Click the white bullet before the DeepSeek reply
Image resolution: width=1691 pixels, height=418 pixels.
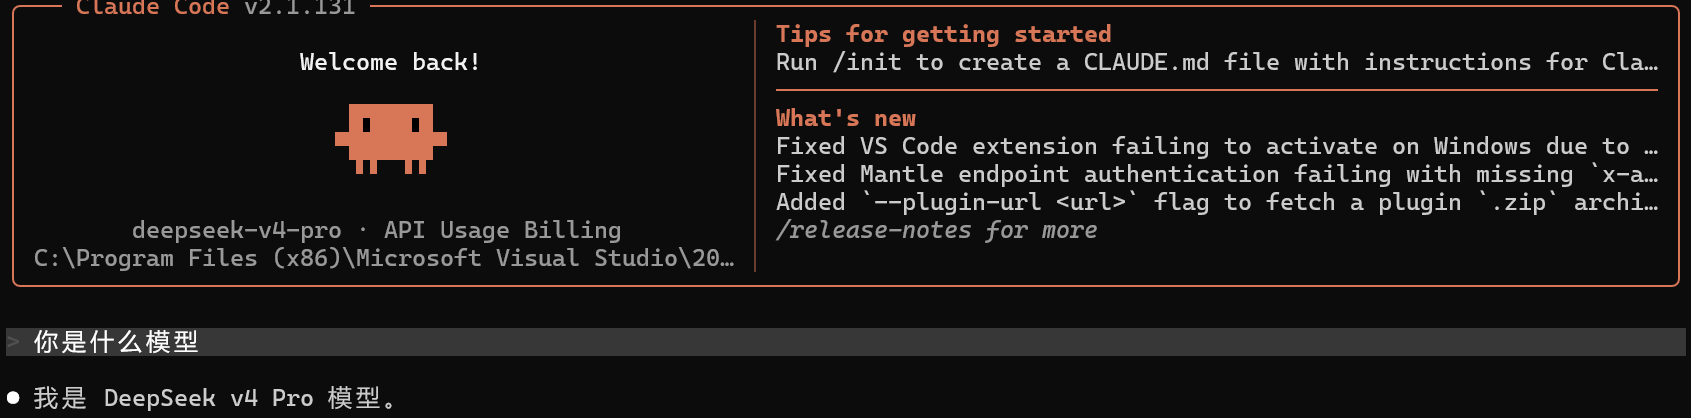[13, 398]
